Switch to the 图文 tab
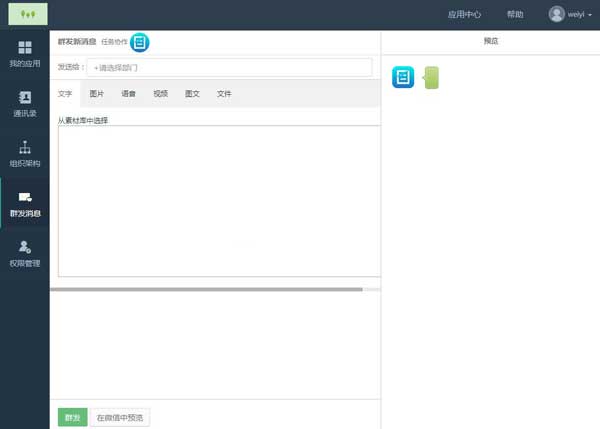Screen dimensions: 600x429 pyautogui.click(x=192, y=94)
